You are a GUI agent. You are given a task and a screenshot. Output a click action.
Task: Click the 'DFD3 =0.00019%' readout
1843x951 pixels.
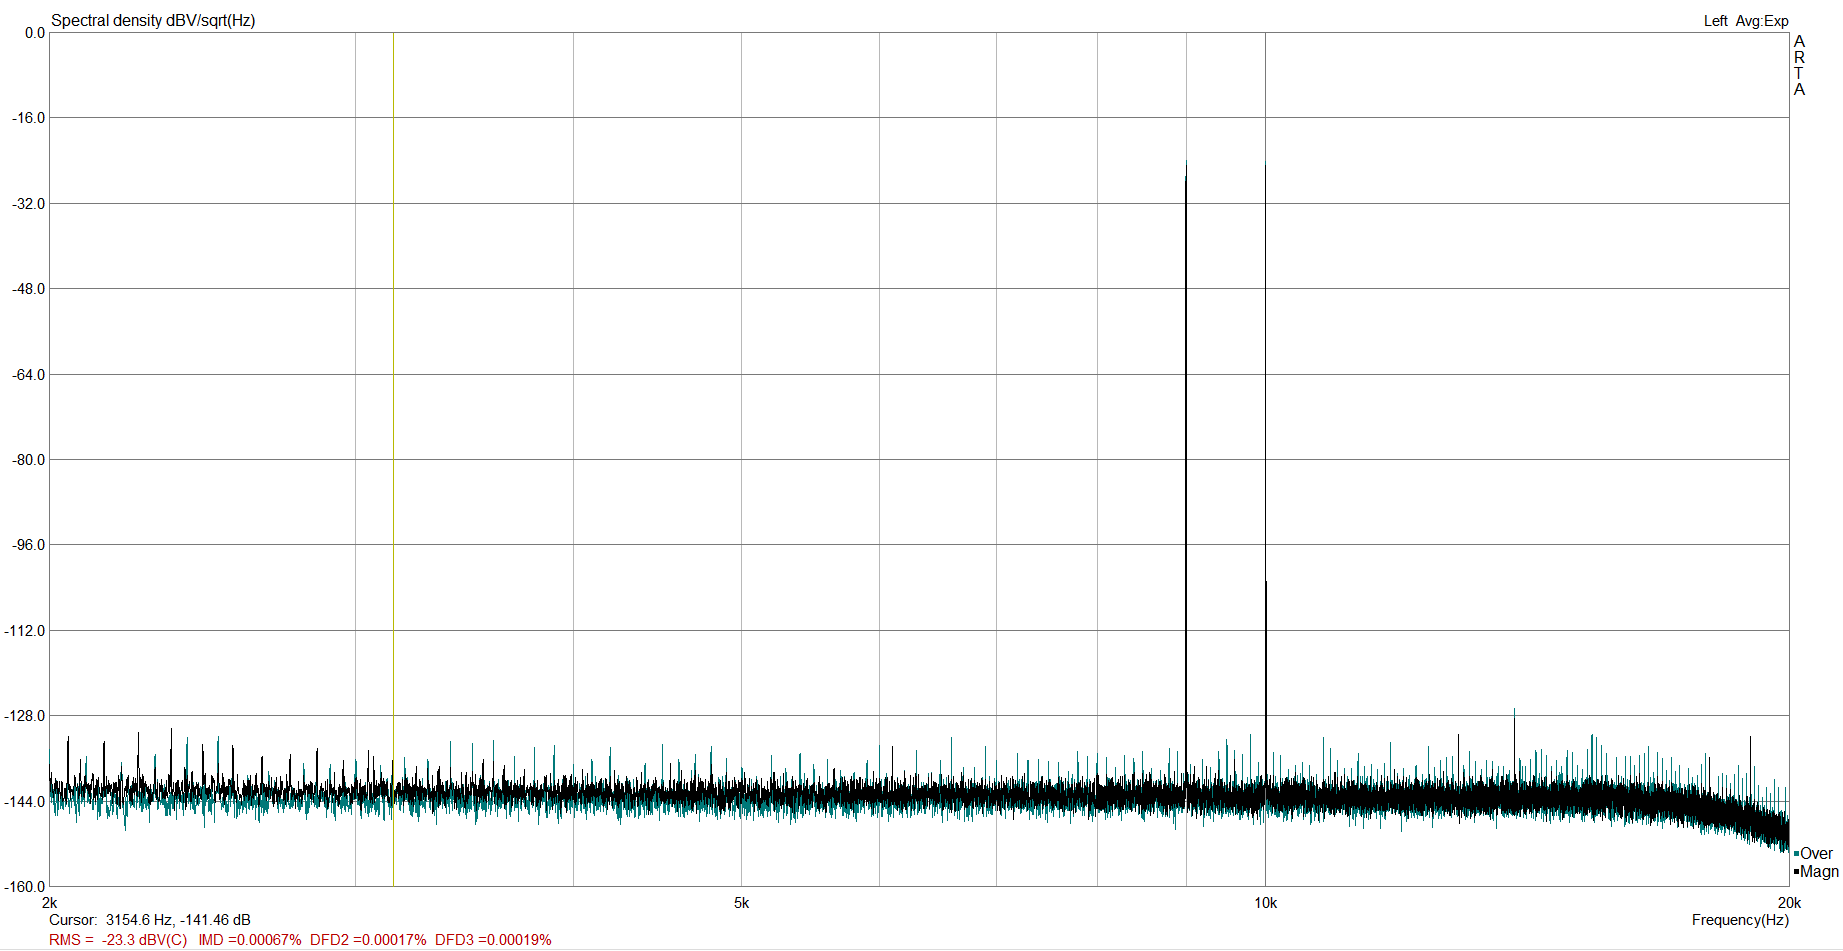click(x=493, y=940)
